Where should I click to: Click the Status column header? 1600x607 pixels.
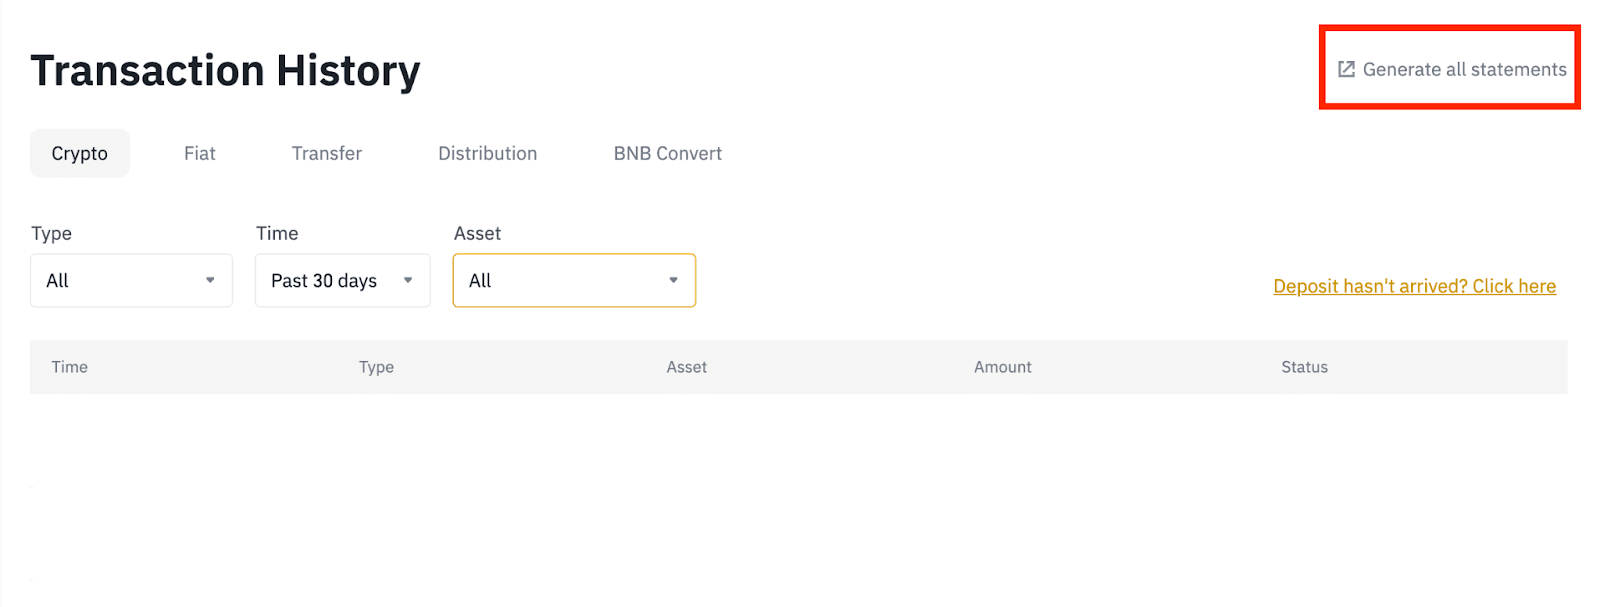(x=1305, y=367)
